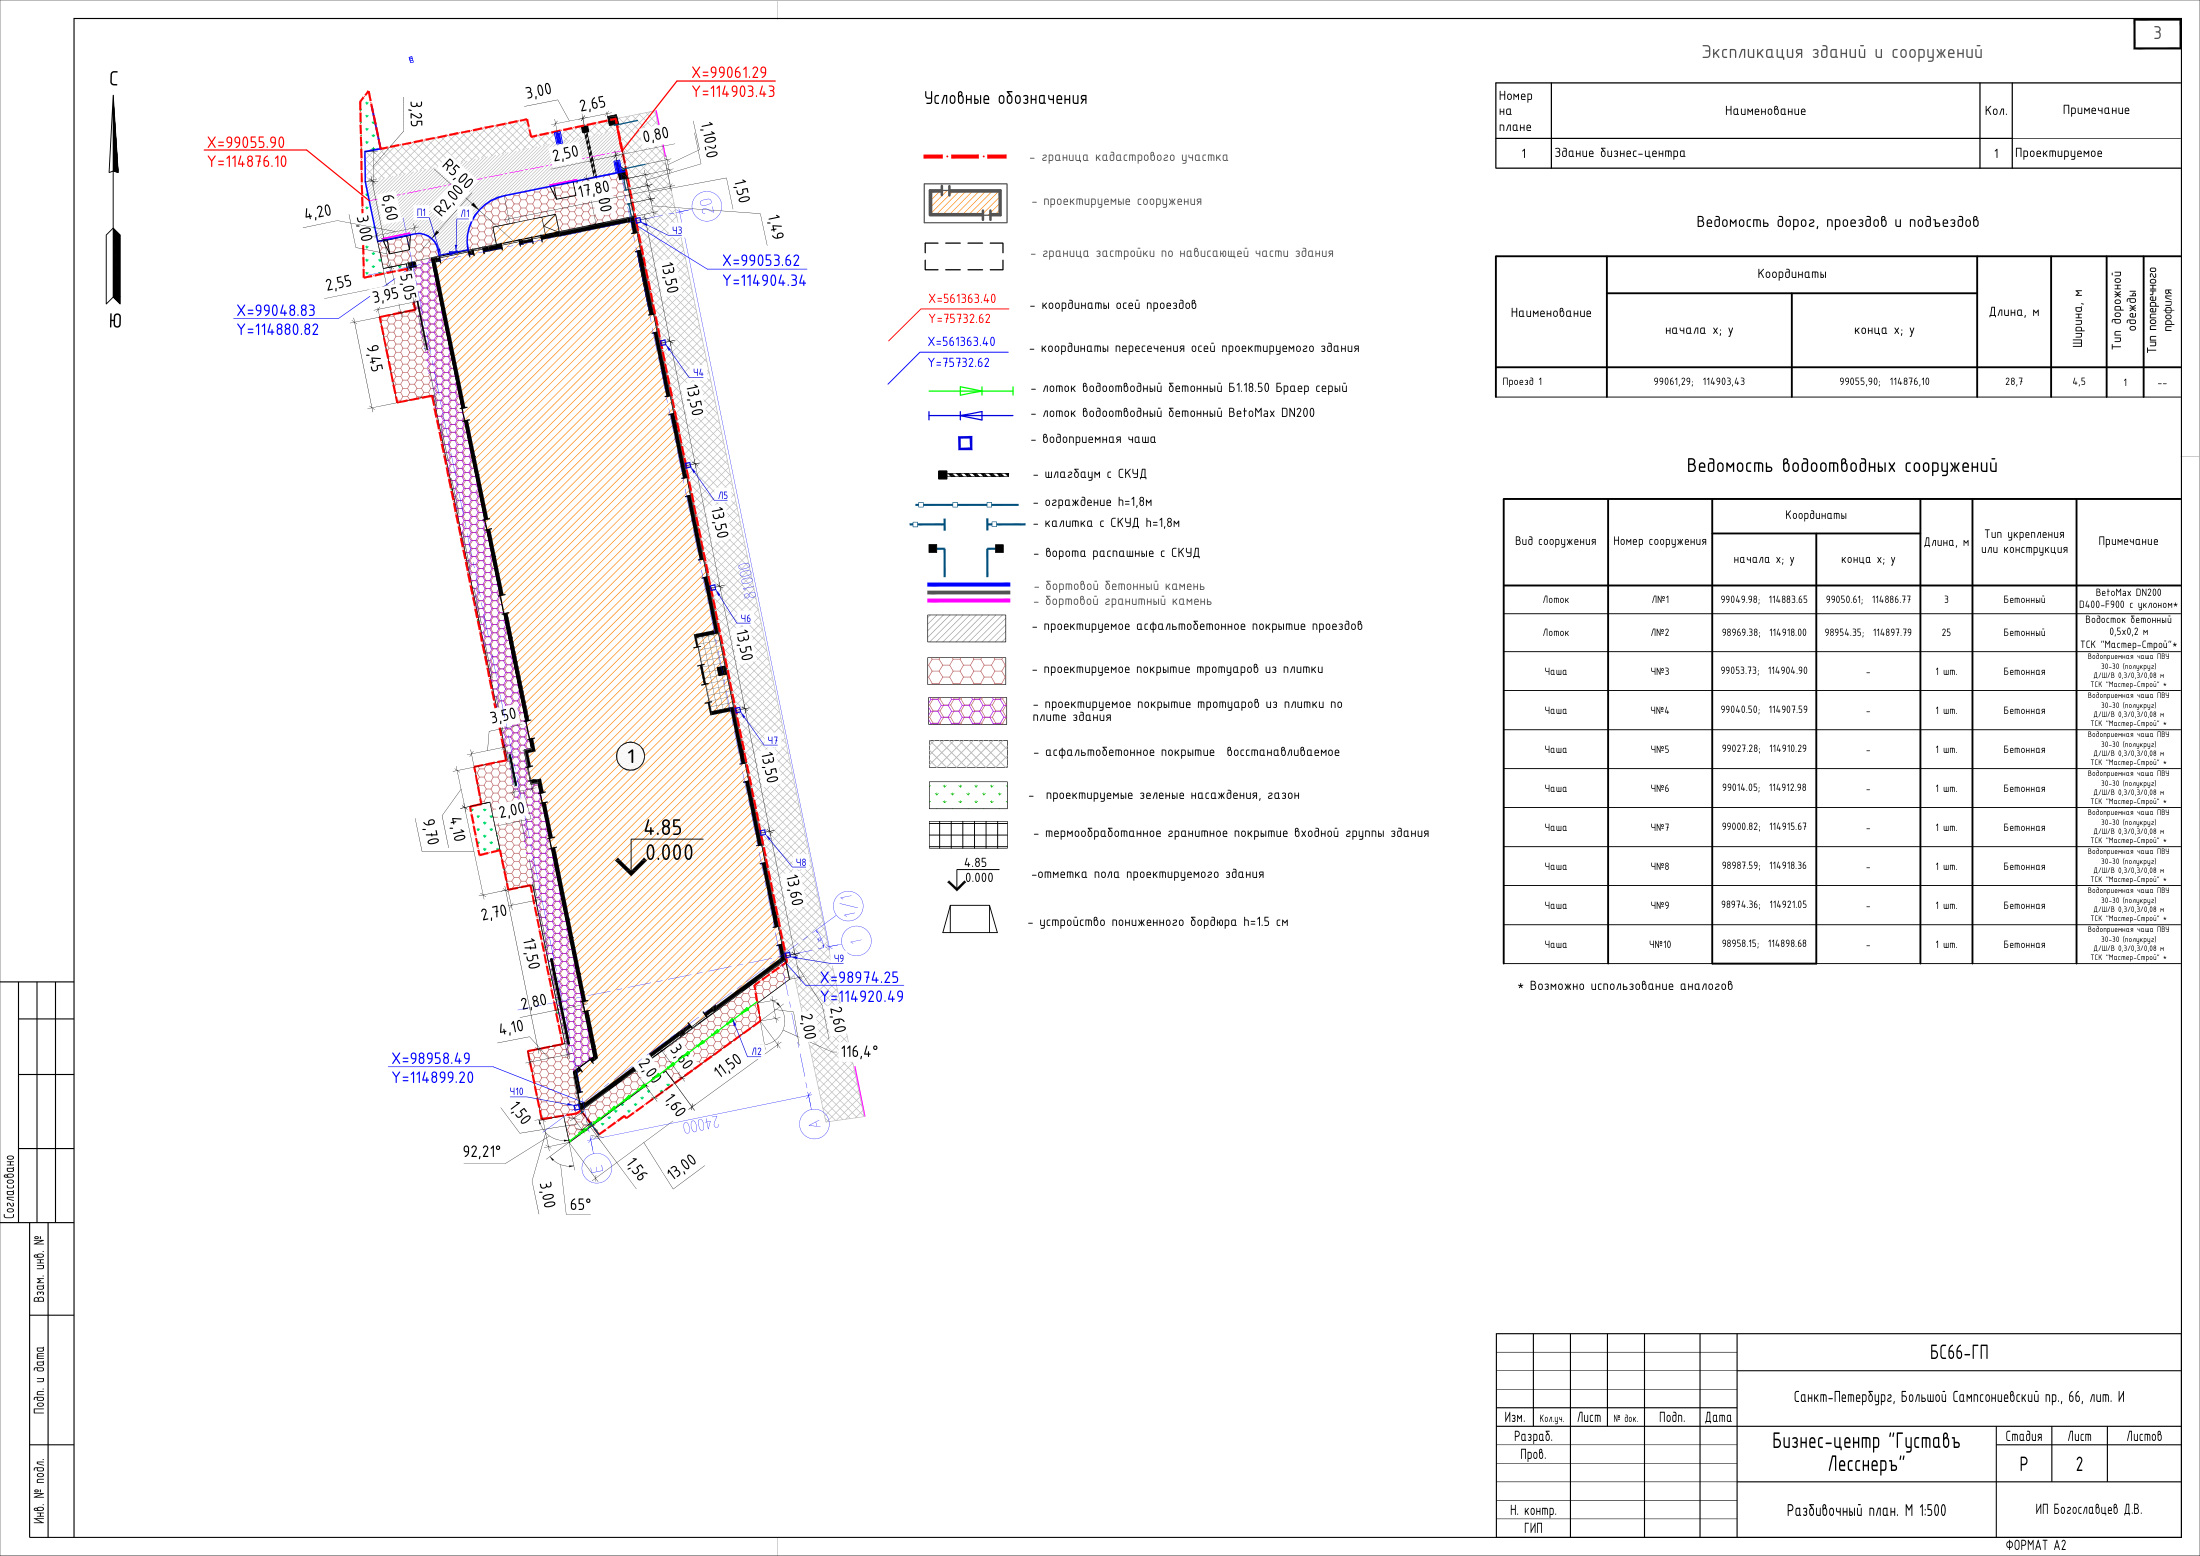Click the trapezoid пониженного бордюра legend symbol

coord(970,919)
